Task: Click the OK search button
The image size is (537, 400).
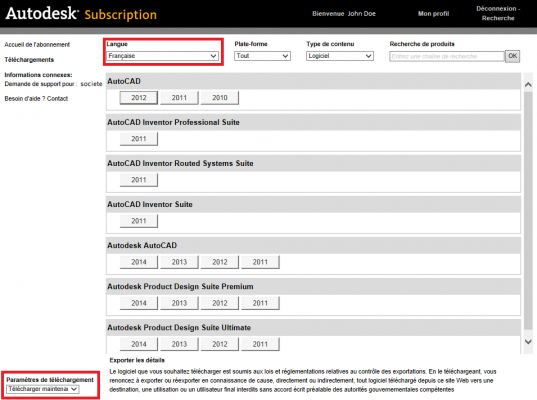Action: (513, 56)
